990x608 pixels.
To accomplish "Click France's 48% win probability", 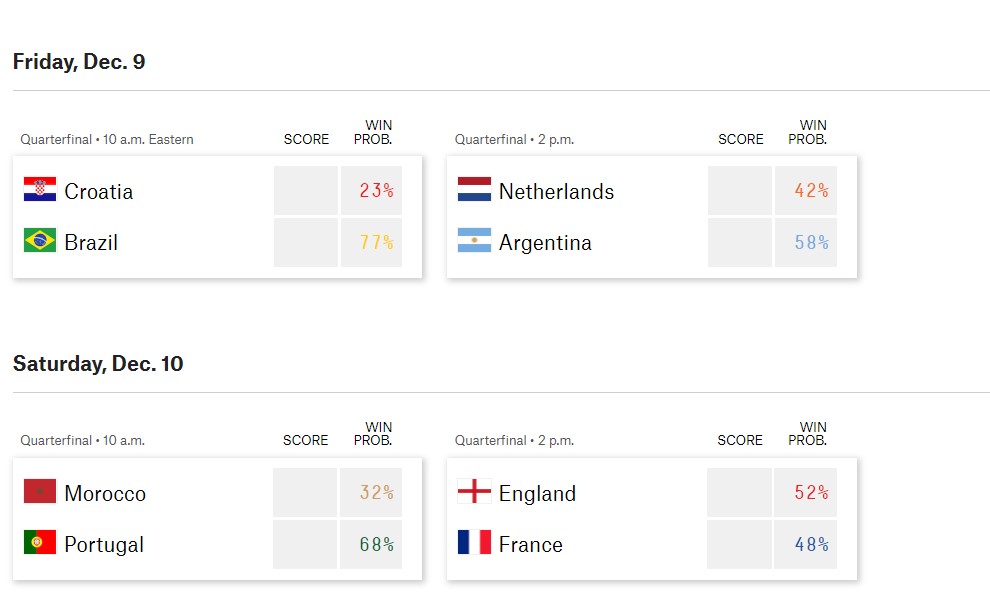I will 811,545.
